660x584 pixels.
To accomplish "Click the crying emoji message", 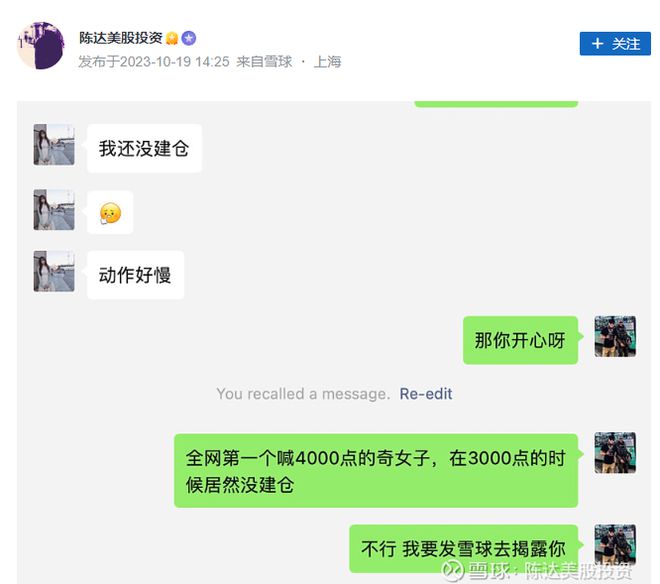I will [x=110, y=213].
